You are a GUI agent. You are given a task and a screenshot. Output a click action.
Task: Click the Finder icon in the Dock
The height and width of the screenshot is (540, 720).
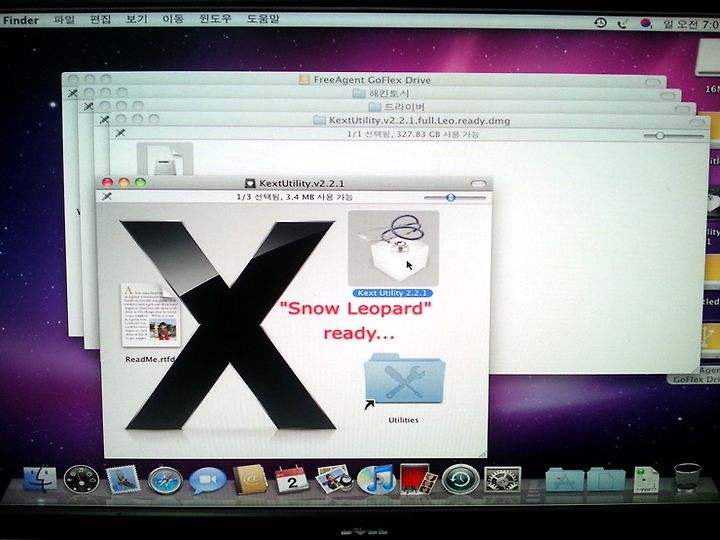tap(39, 479)
